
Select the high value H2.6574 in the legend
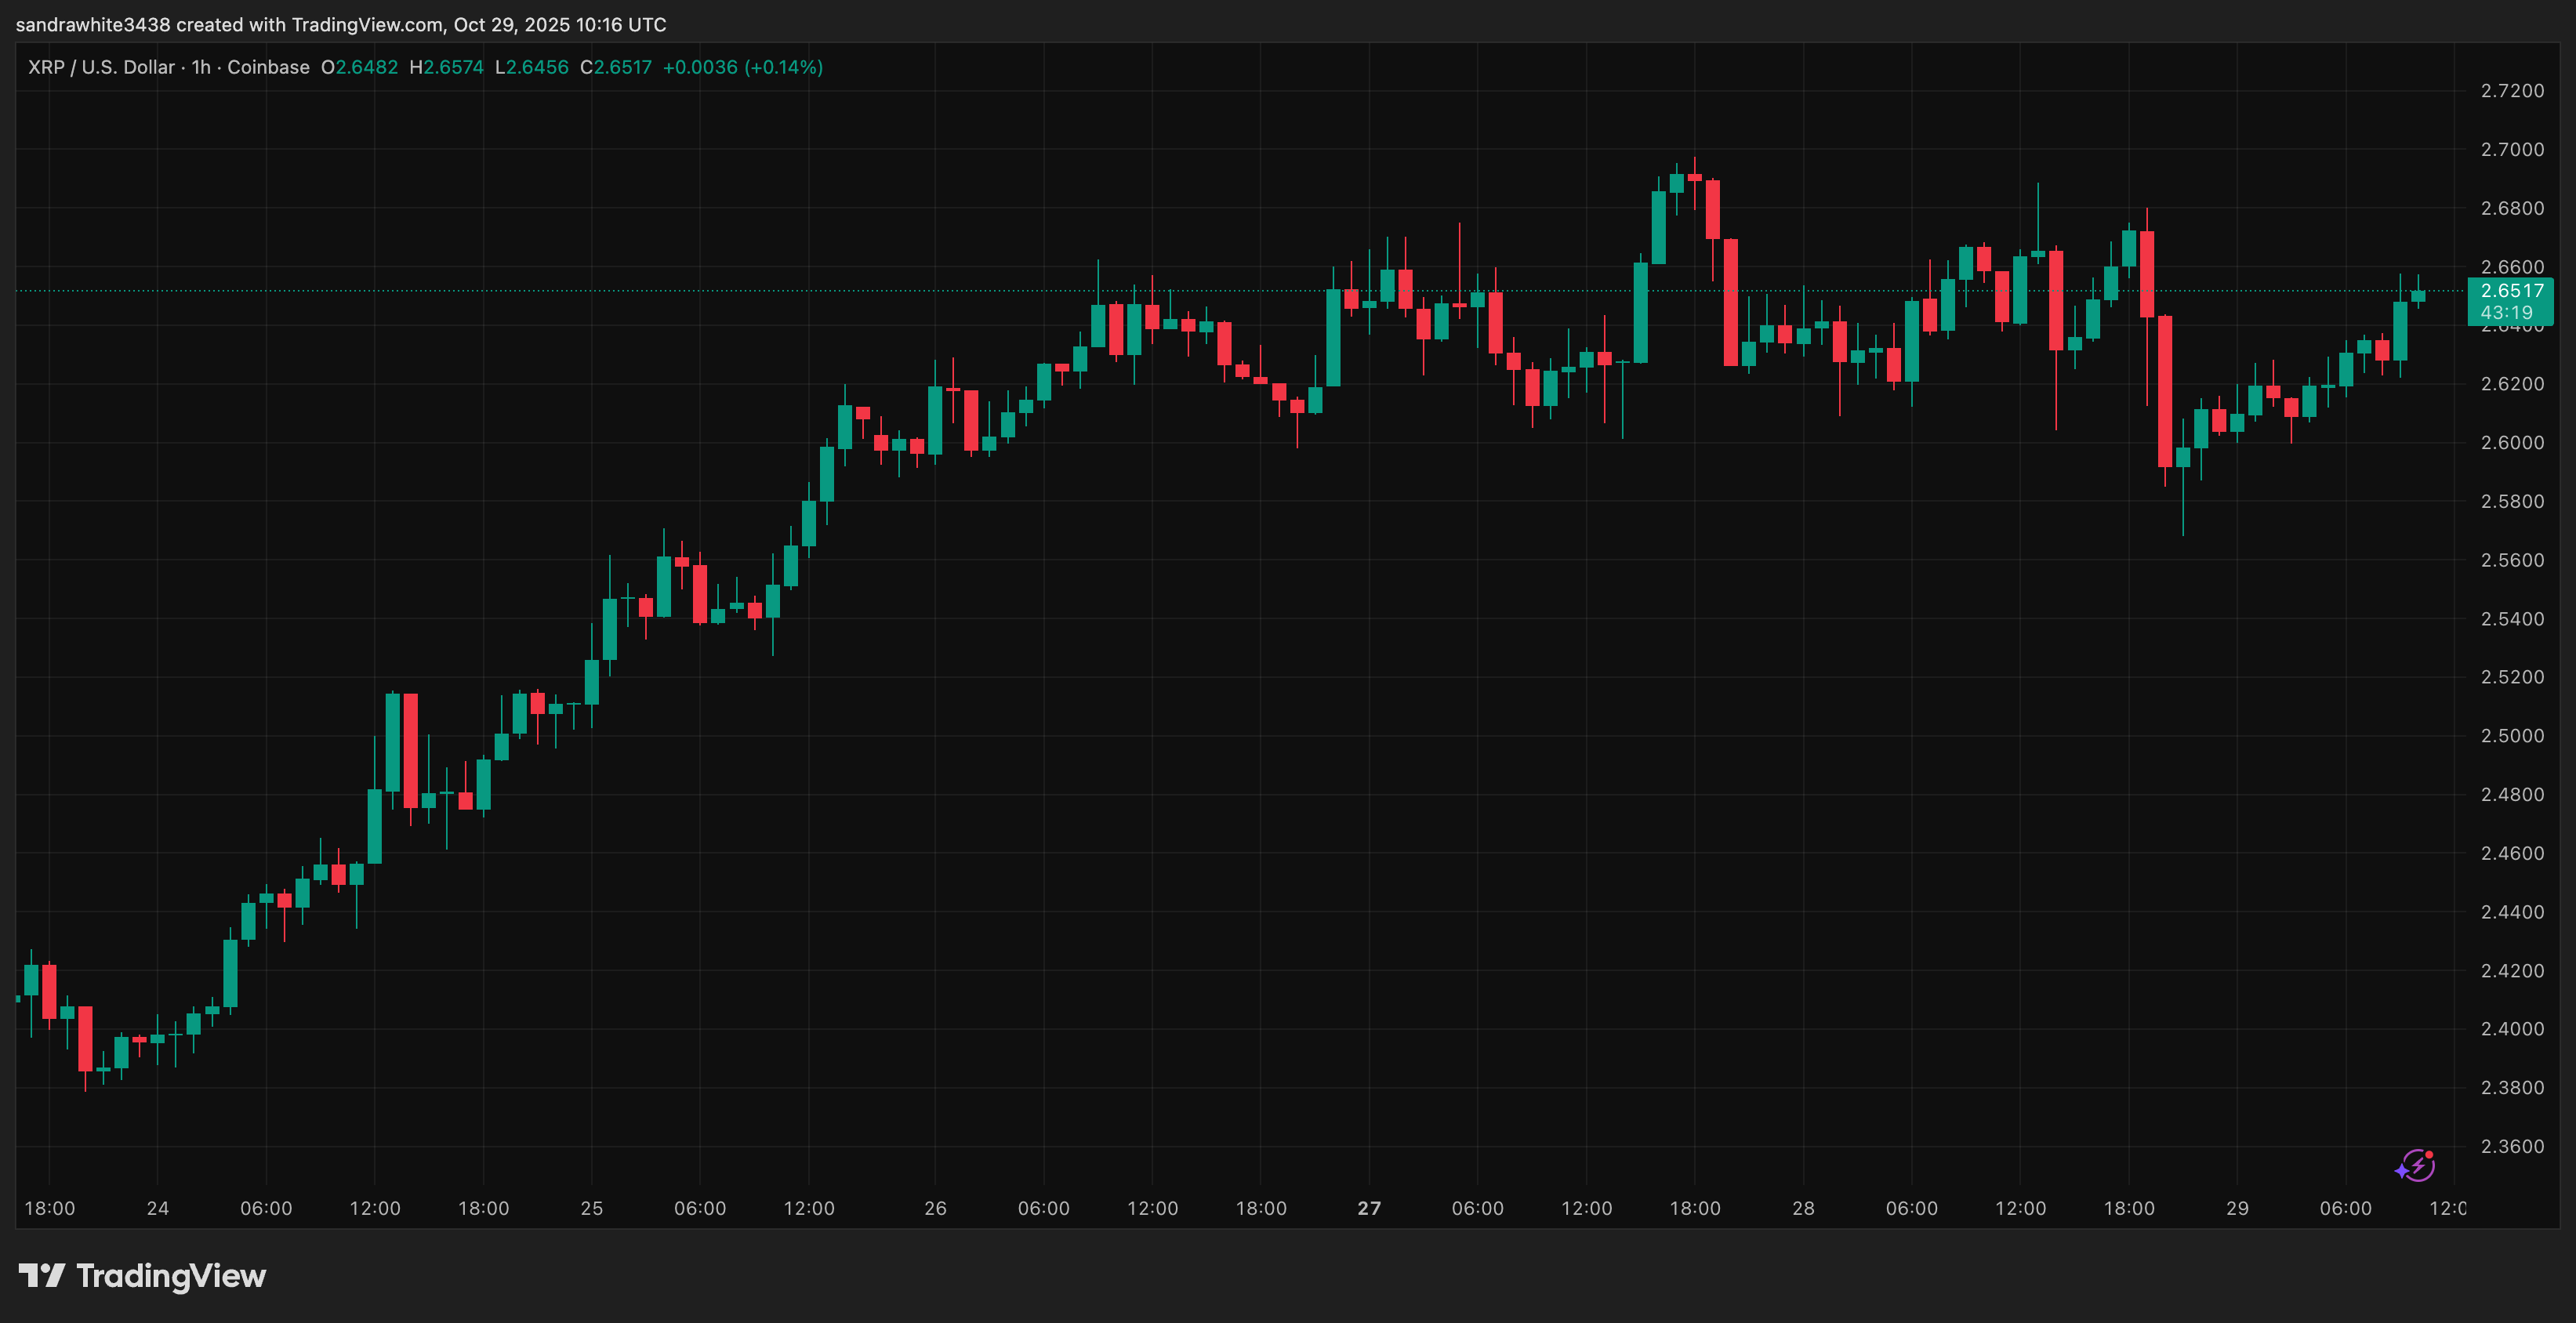pos(447,67)
